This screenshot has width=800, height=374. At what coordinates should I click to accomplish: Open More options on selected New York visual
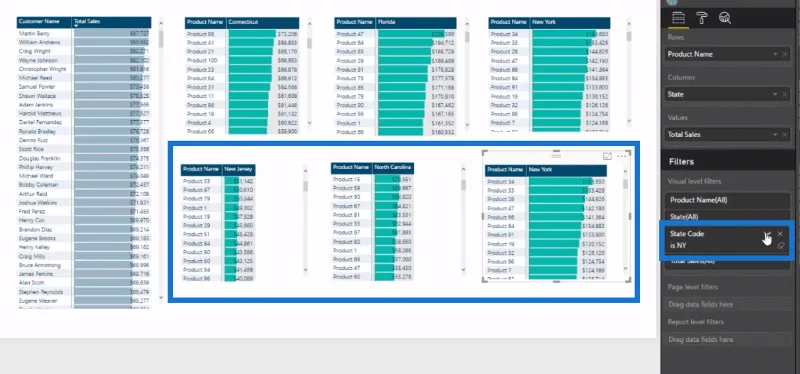coord(621,157)
